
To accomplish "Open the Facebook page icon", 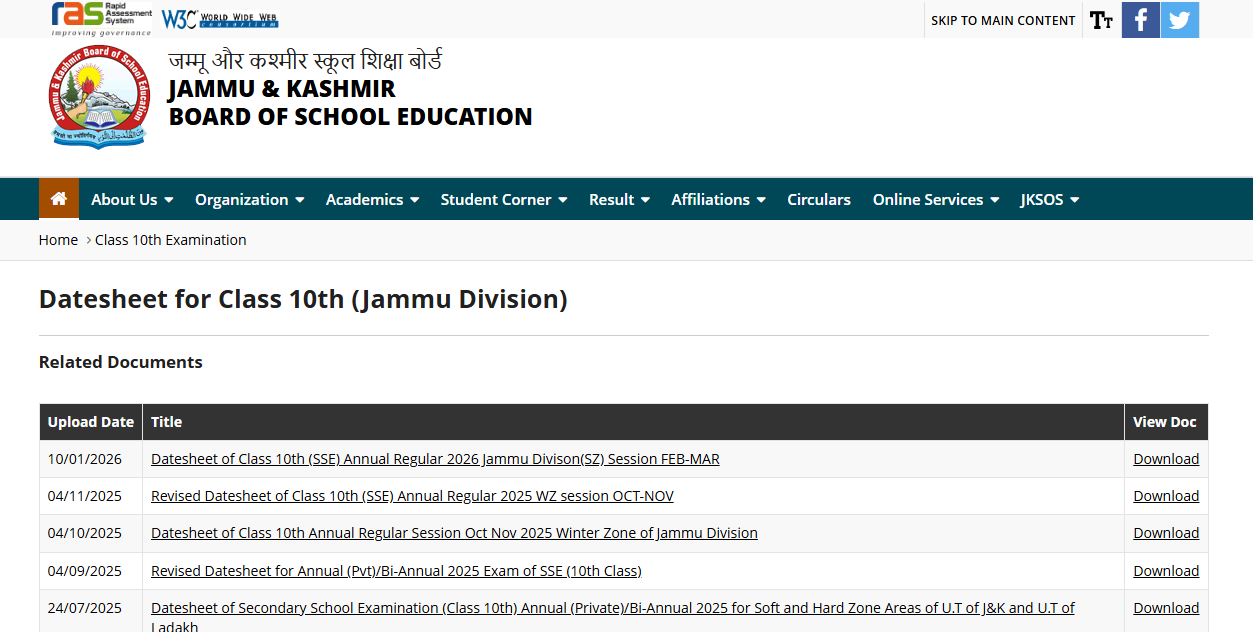I will [1140, 20].
